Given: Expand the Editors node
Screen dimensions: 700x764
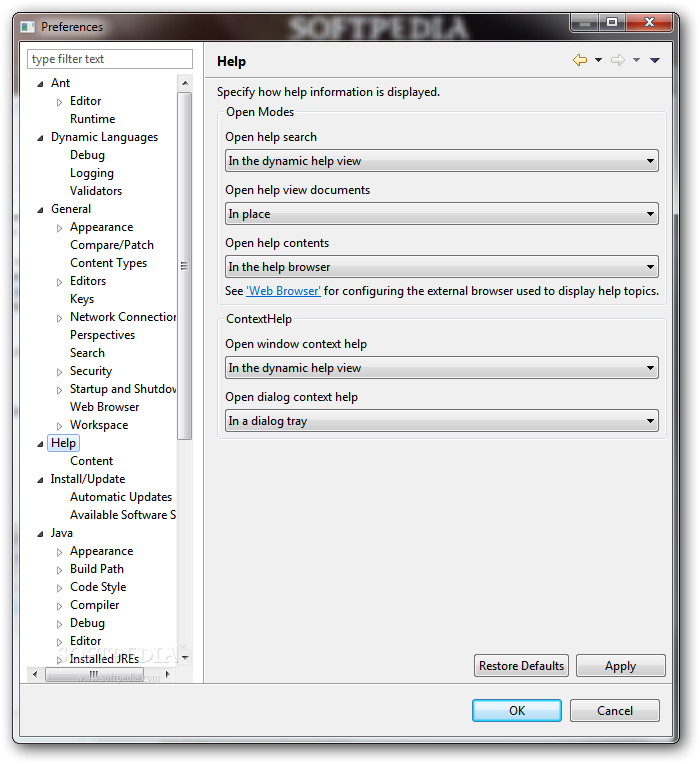Looking at the screenshot, I should pos(59,282).
